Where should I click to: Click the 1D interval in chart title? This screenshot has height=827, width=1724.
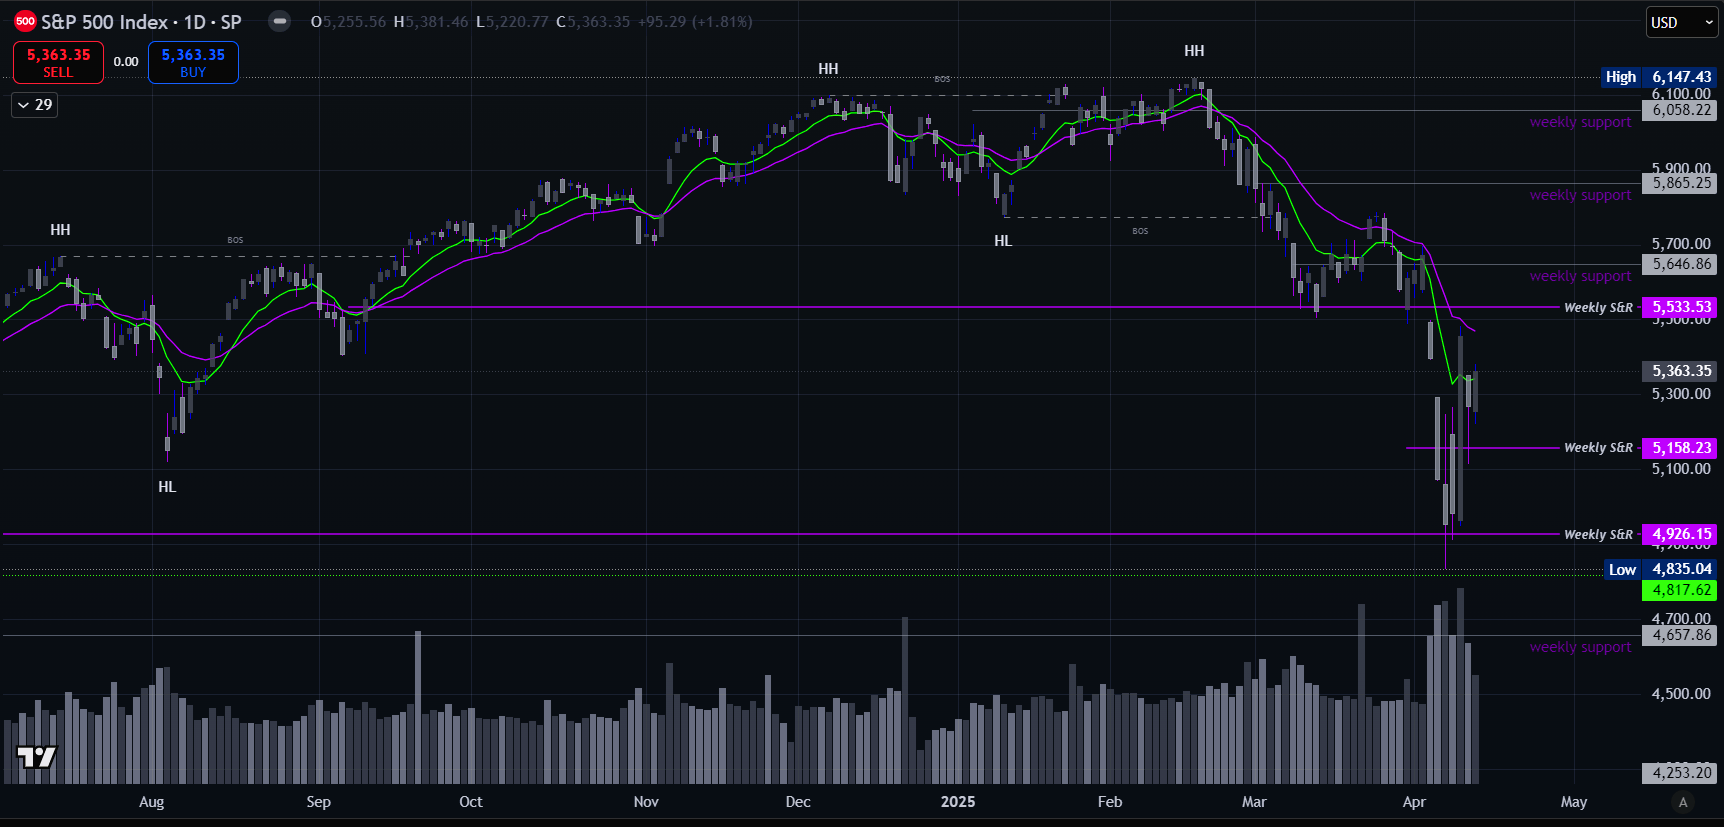pyautogui.click(x=194, y=22)
